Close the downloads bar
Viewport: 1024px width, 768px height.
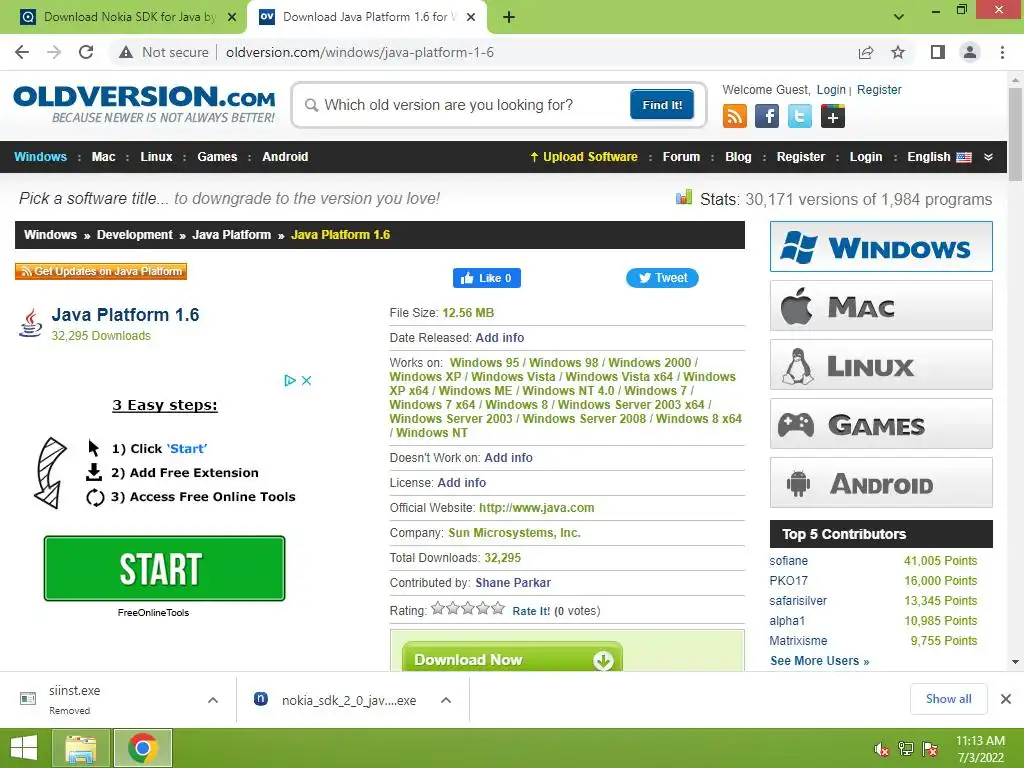coord(1006,699)
